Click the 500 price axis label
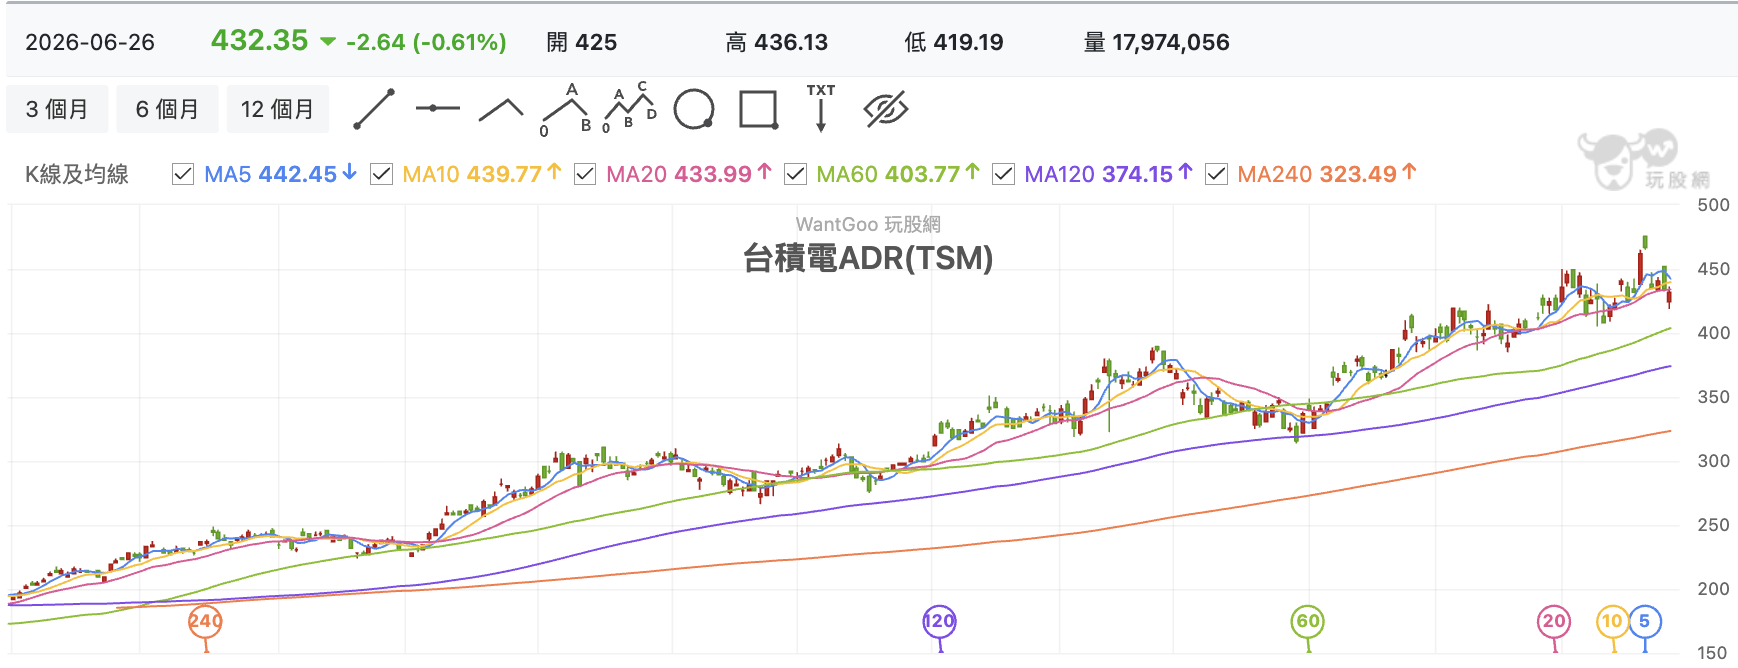Viewport: 1738px width, 668px height. [1713, 205]
